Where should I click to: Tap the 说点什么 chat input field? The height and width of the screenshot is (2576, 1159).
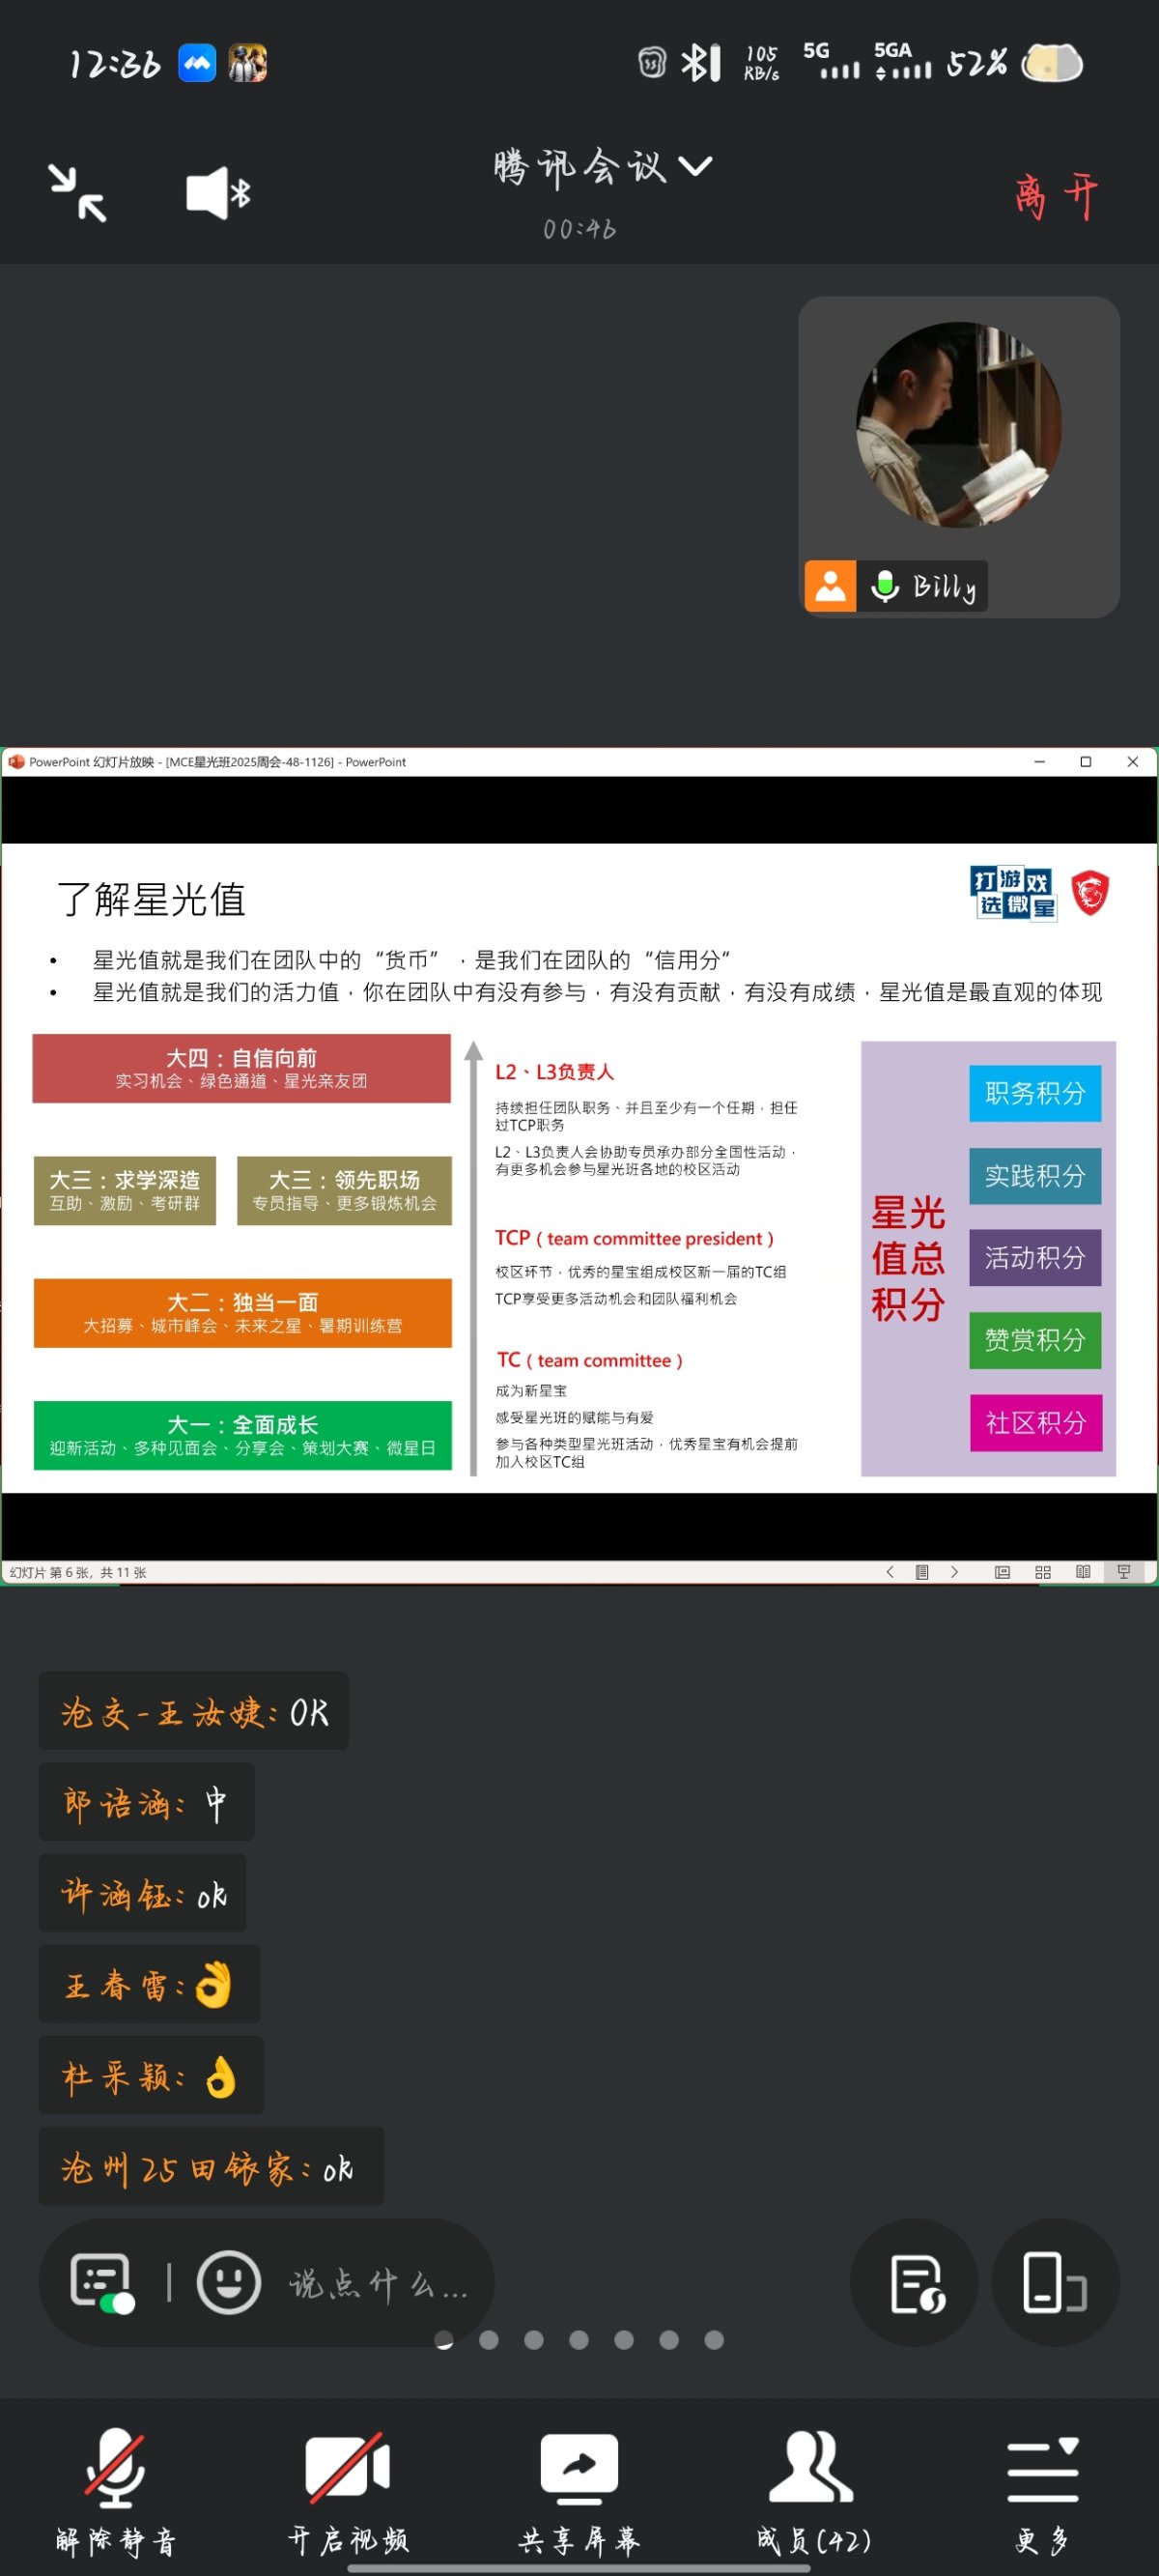point(380,2283)
